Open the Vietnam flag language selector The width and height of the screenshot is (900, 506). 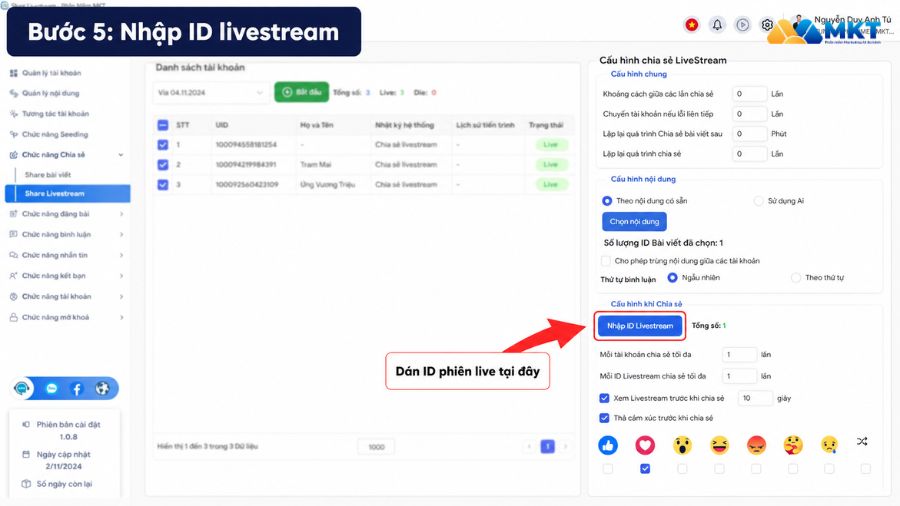(692, 25)
